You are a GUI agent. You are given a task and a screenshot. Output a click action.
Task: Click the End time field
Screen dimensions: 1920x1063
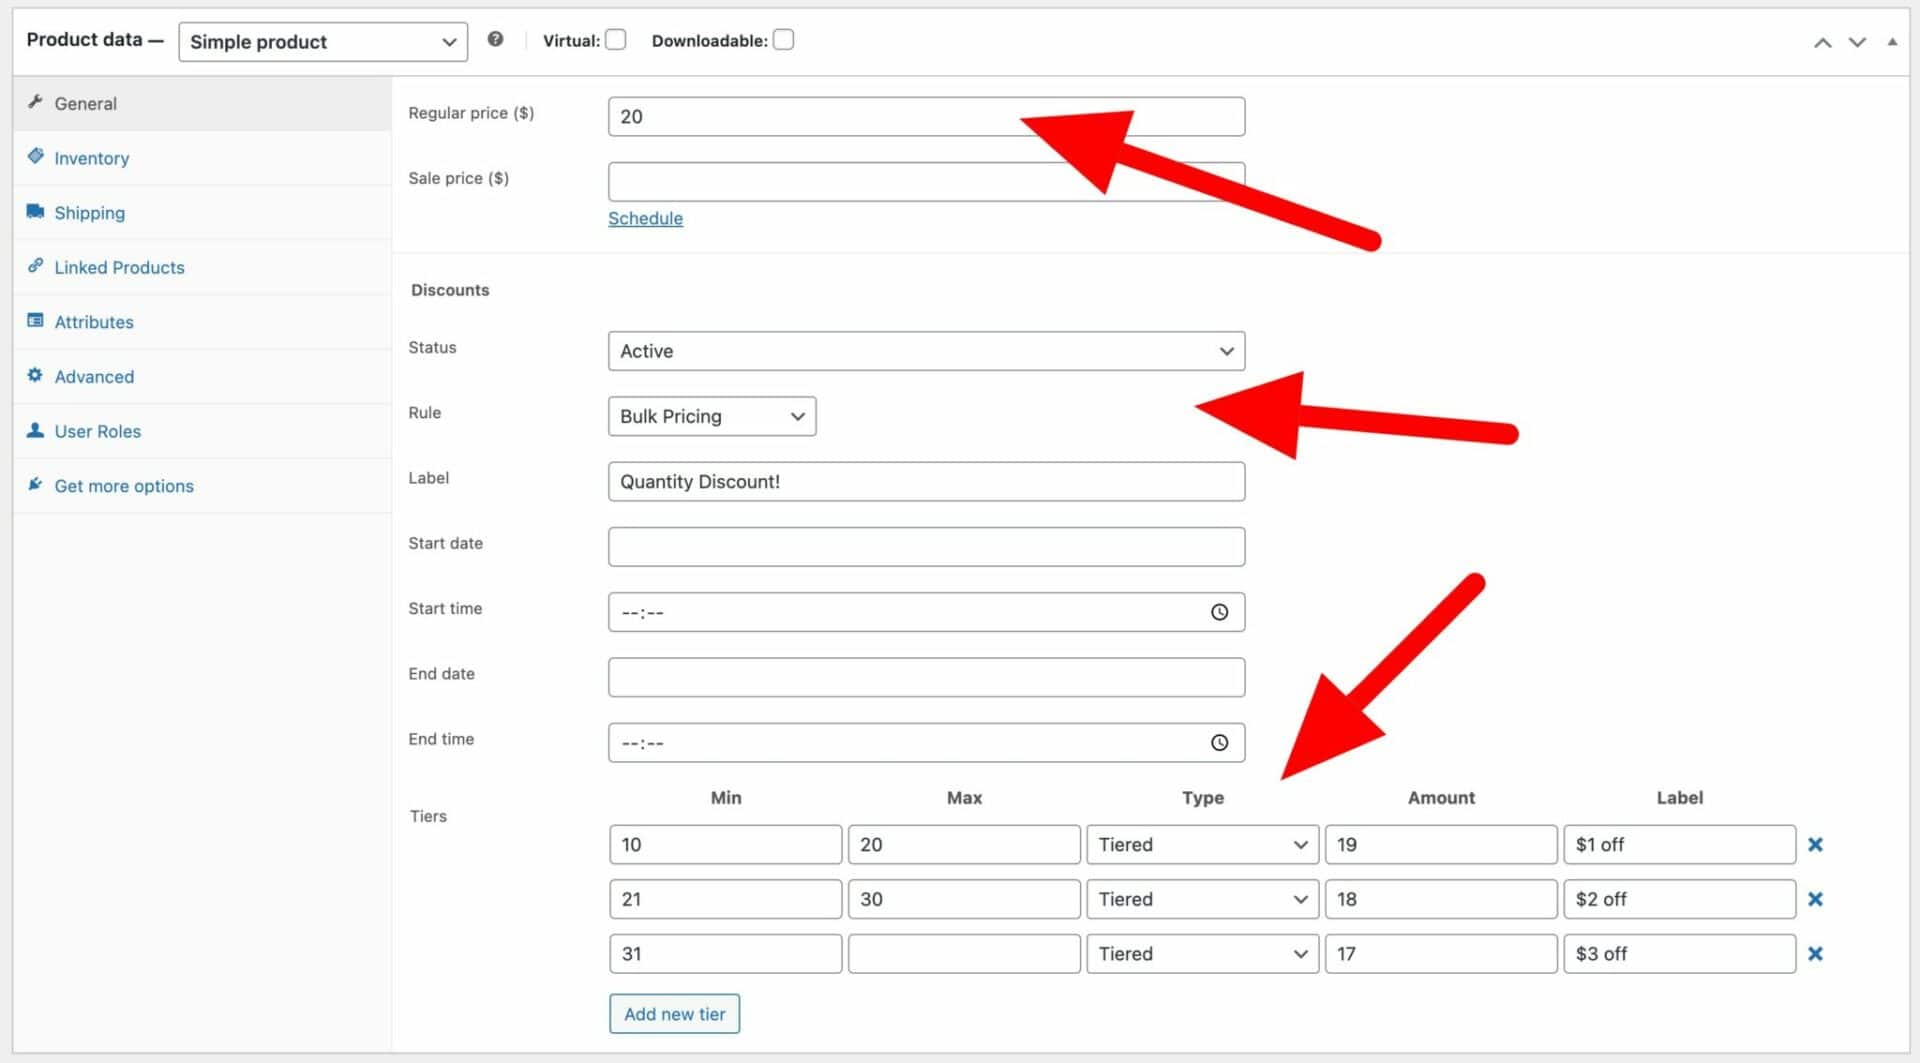pos(926,743)
